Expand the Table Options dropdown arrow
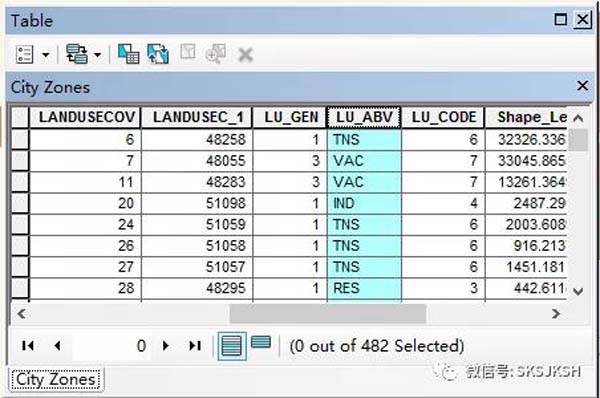 pyautogui.click(x=46, y=55)
